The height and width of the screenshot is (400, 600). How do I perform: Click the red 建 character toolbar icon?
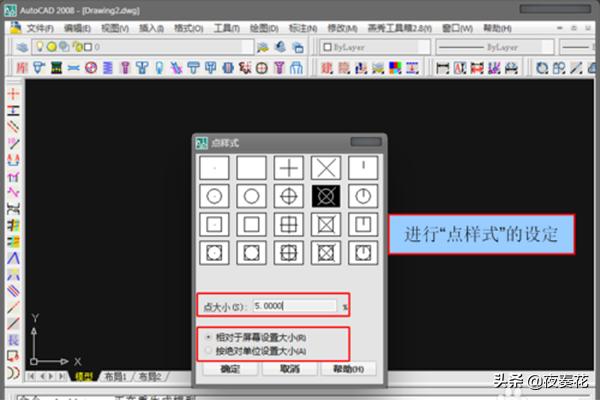pyautogui.click(x=326, y=68)
